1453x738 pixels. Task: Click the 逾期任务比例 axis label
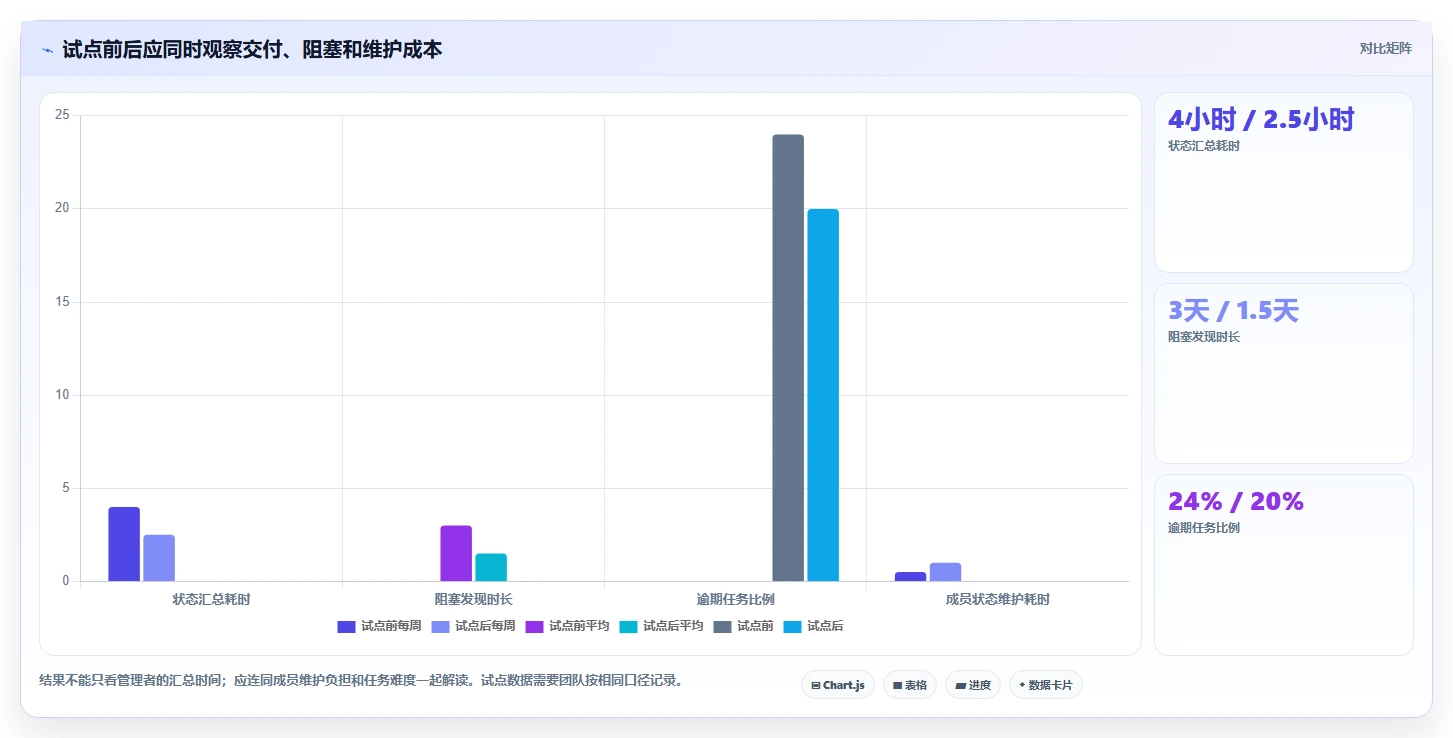pyautogui.click(x=735, y=600)
